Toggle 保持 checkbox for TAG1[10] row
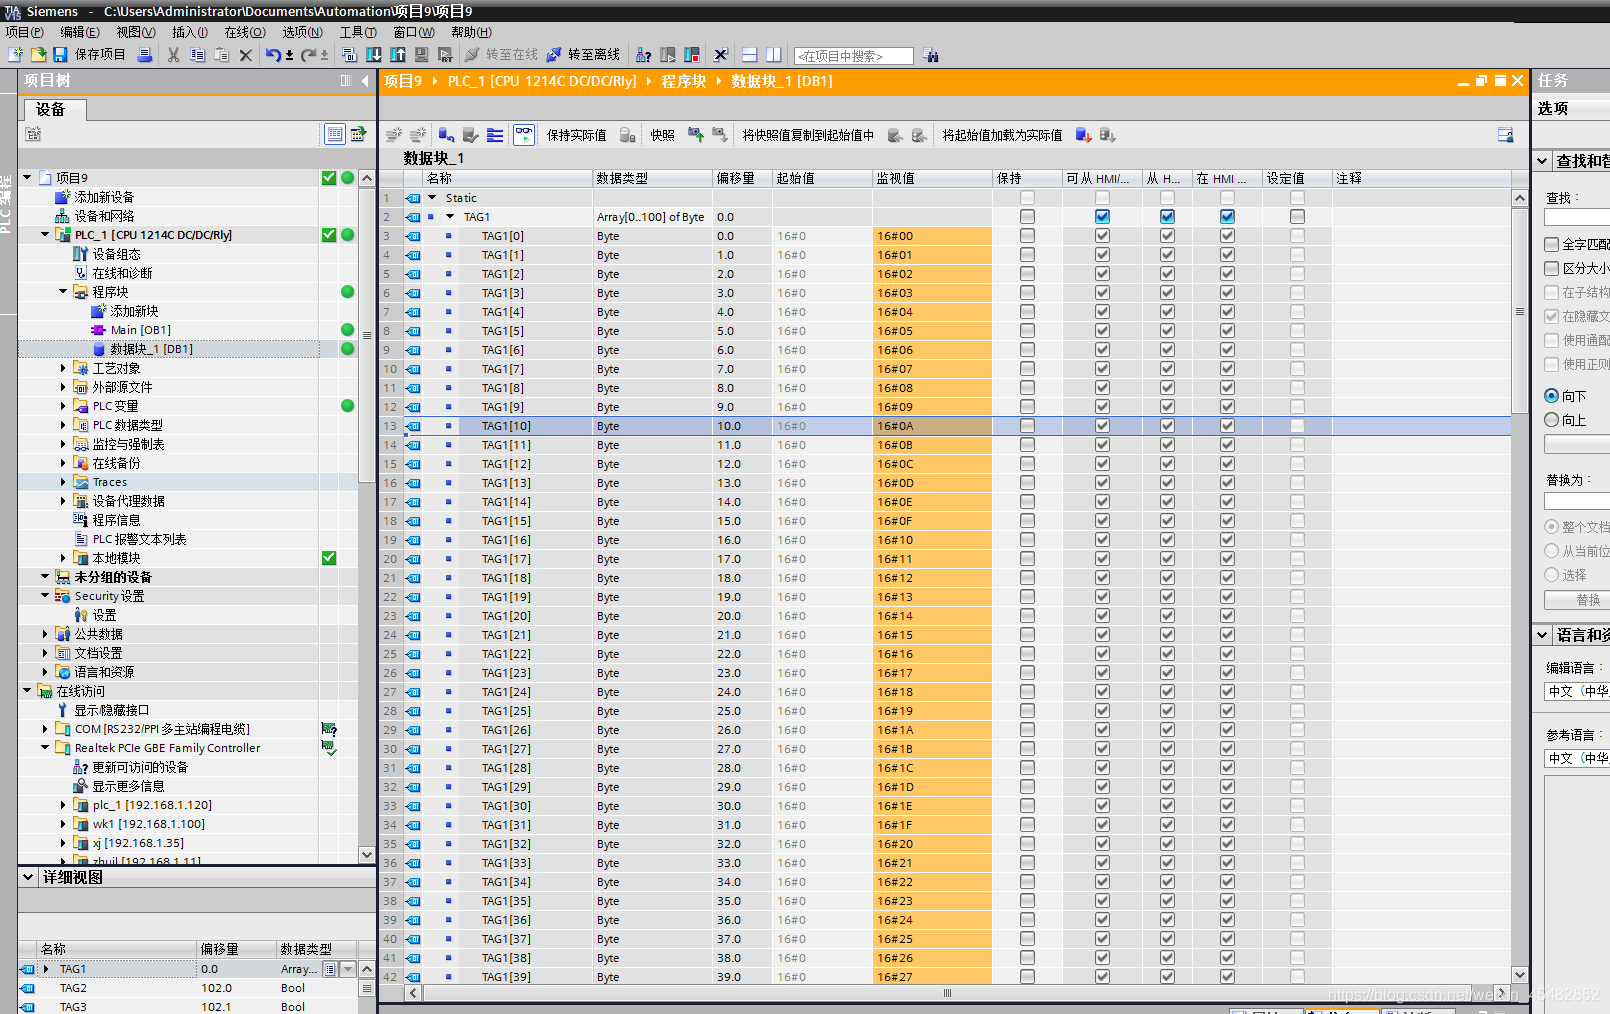 1027,426
